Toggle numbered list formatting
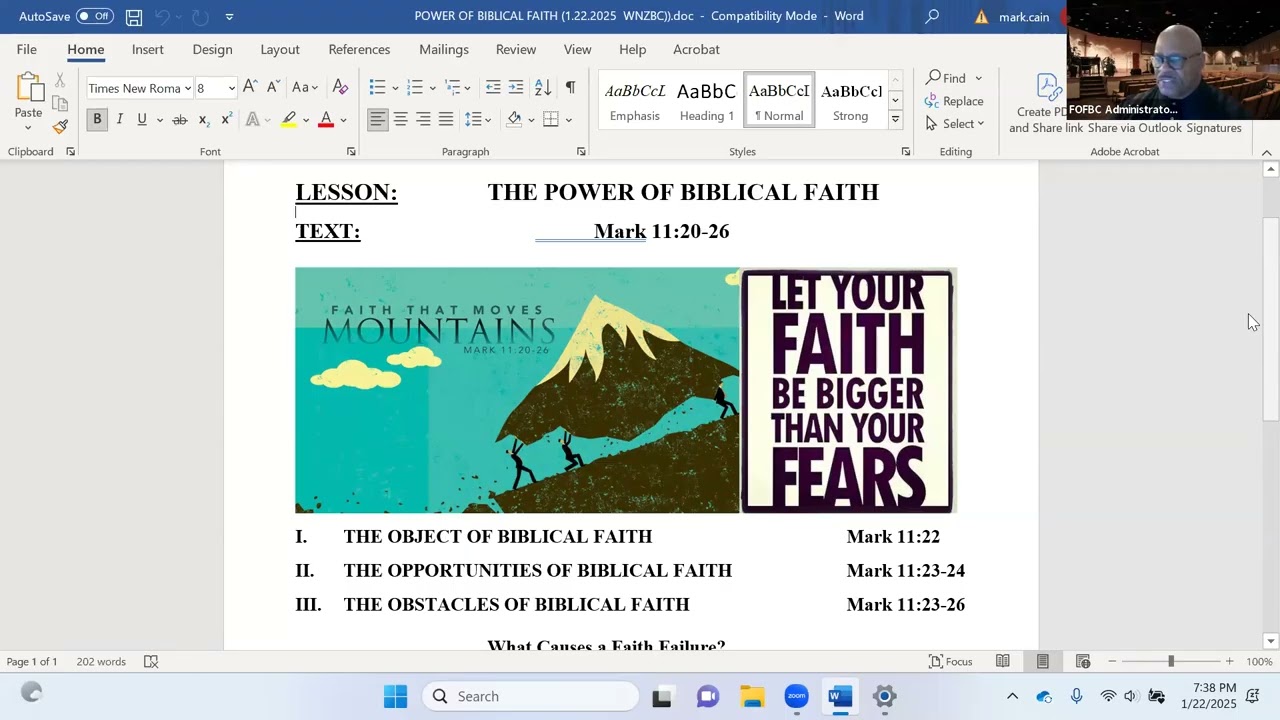The width and height of the screenshot is (1280, 720). (x=415, y=88)
